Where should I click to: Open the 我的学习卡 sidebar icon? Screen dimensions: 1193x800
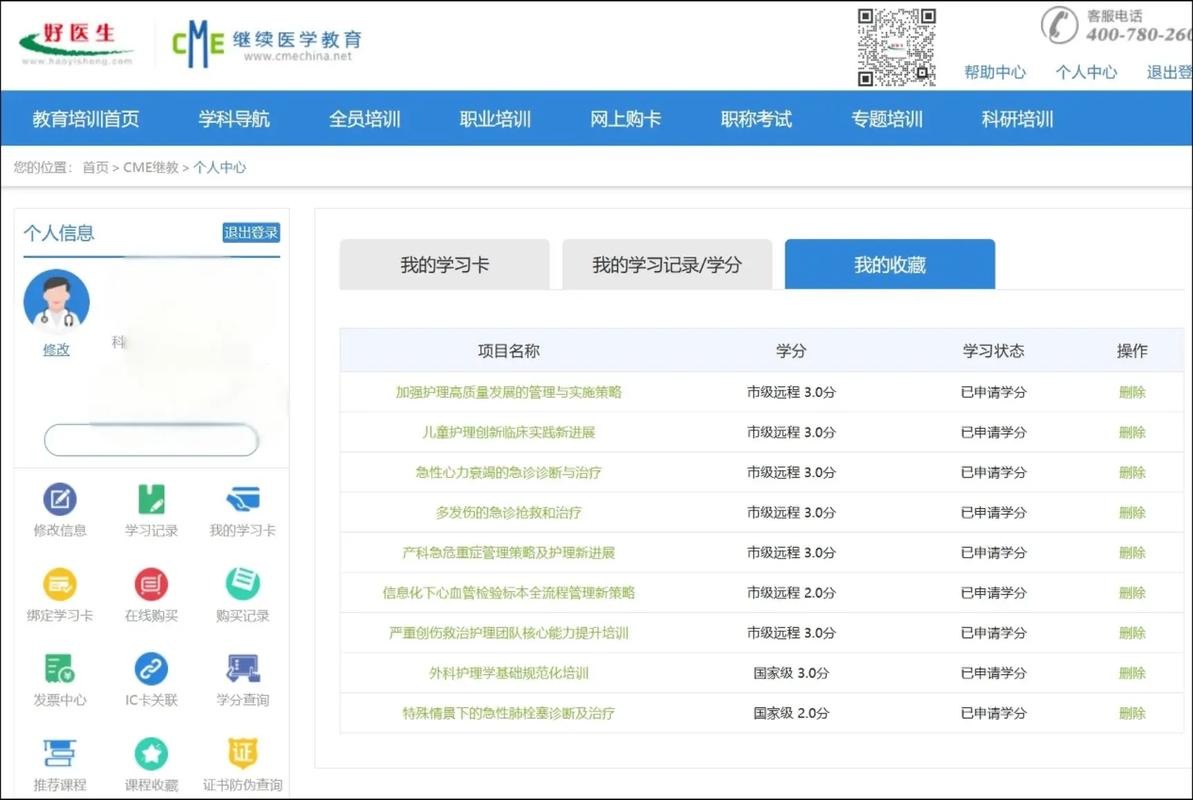[x=243, y=499]
